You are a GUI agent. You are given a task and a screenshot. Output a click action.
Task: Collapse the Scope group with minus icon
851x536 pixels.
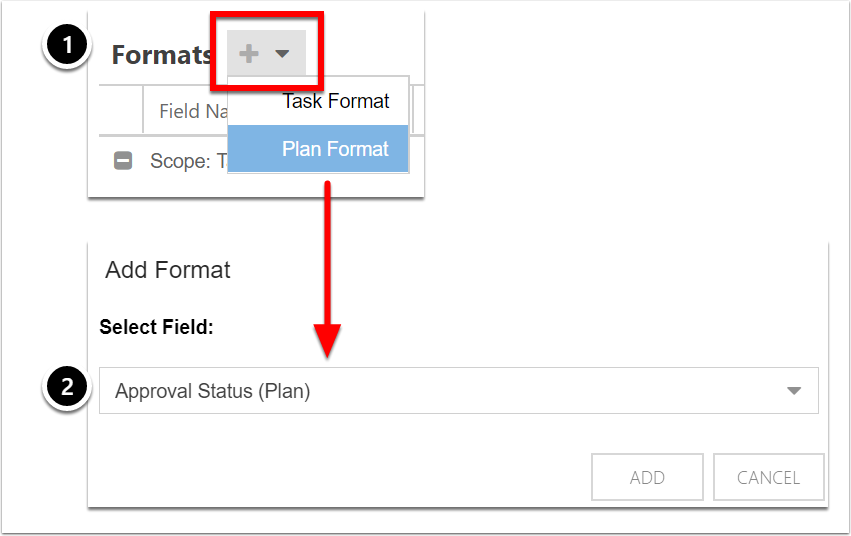123,161
